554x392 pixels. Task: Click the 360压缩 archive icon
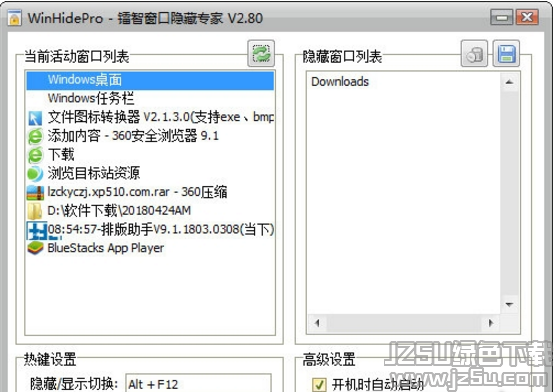35,193
